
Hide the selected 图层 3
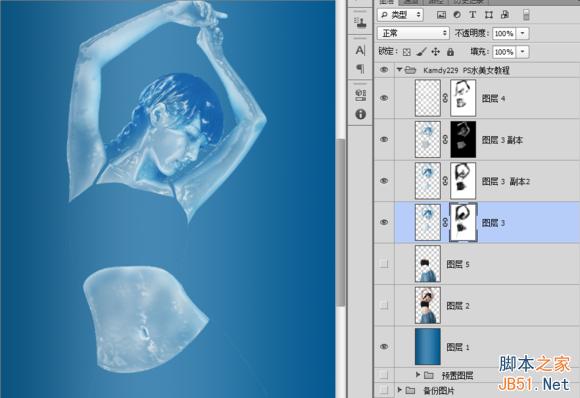tap(384, 222)
